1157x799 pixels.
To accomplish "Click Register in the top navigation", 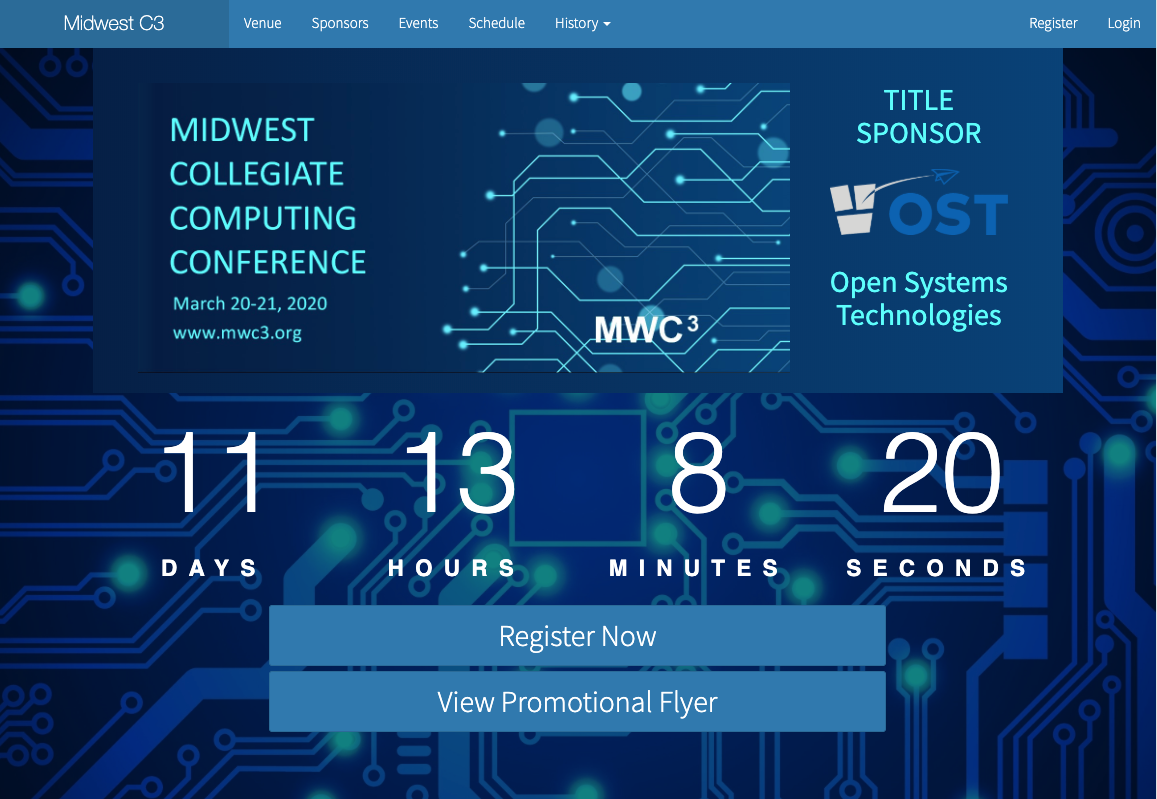I will coord(1053,23).
